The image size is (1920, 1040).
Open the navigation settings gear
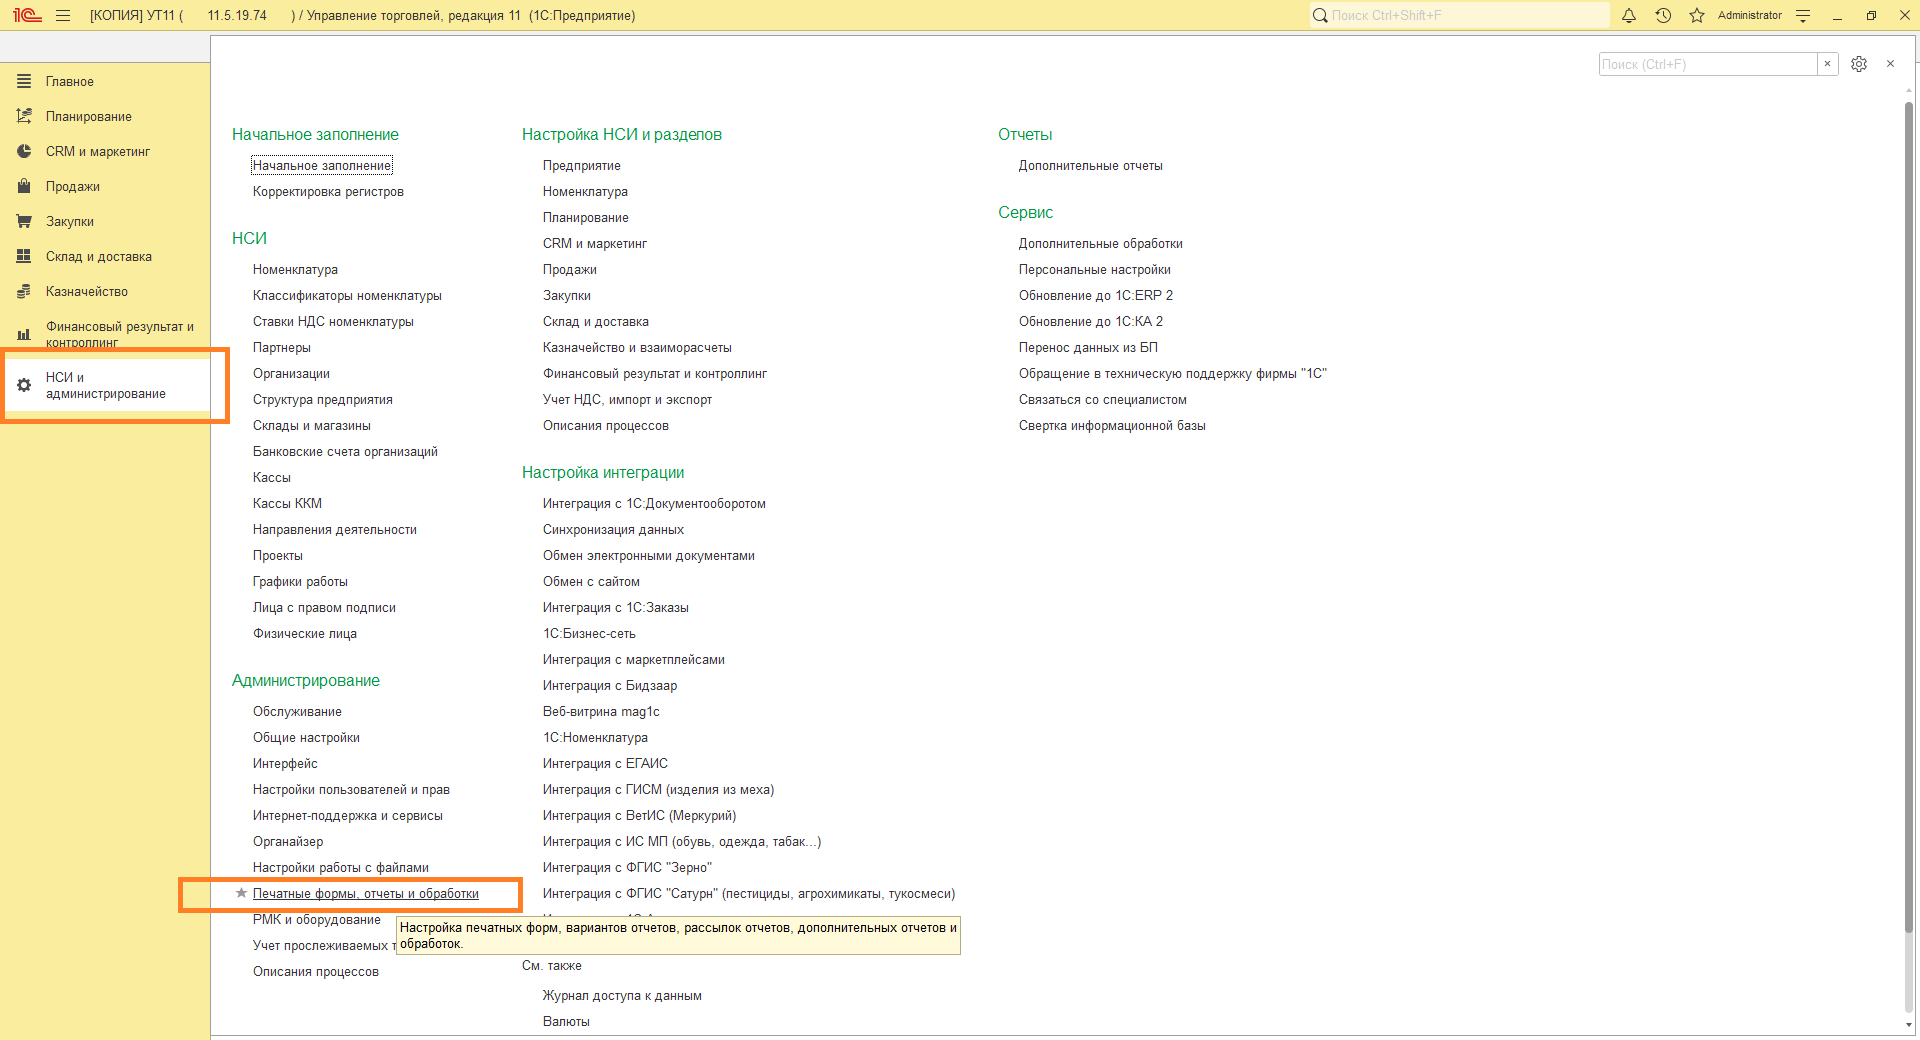coord(1859,64)
